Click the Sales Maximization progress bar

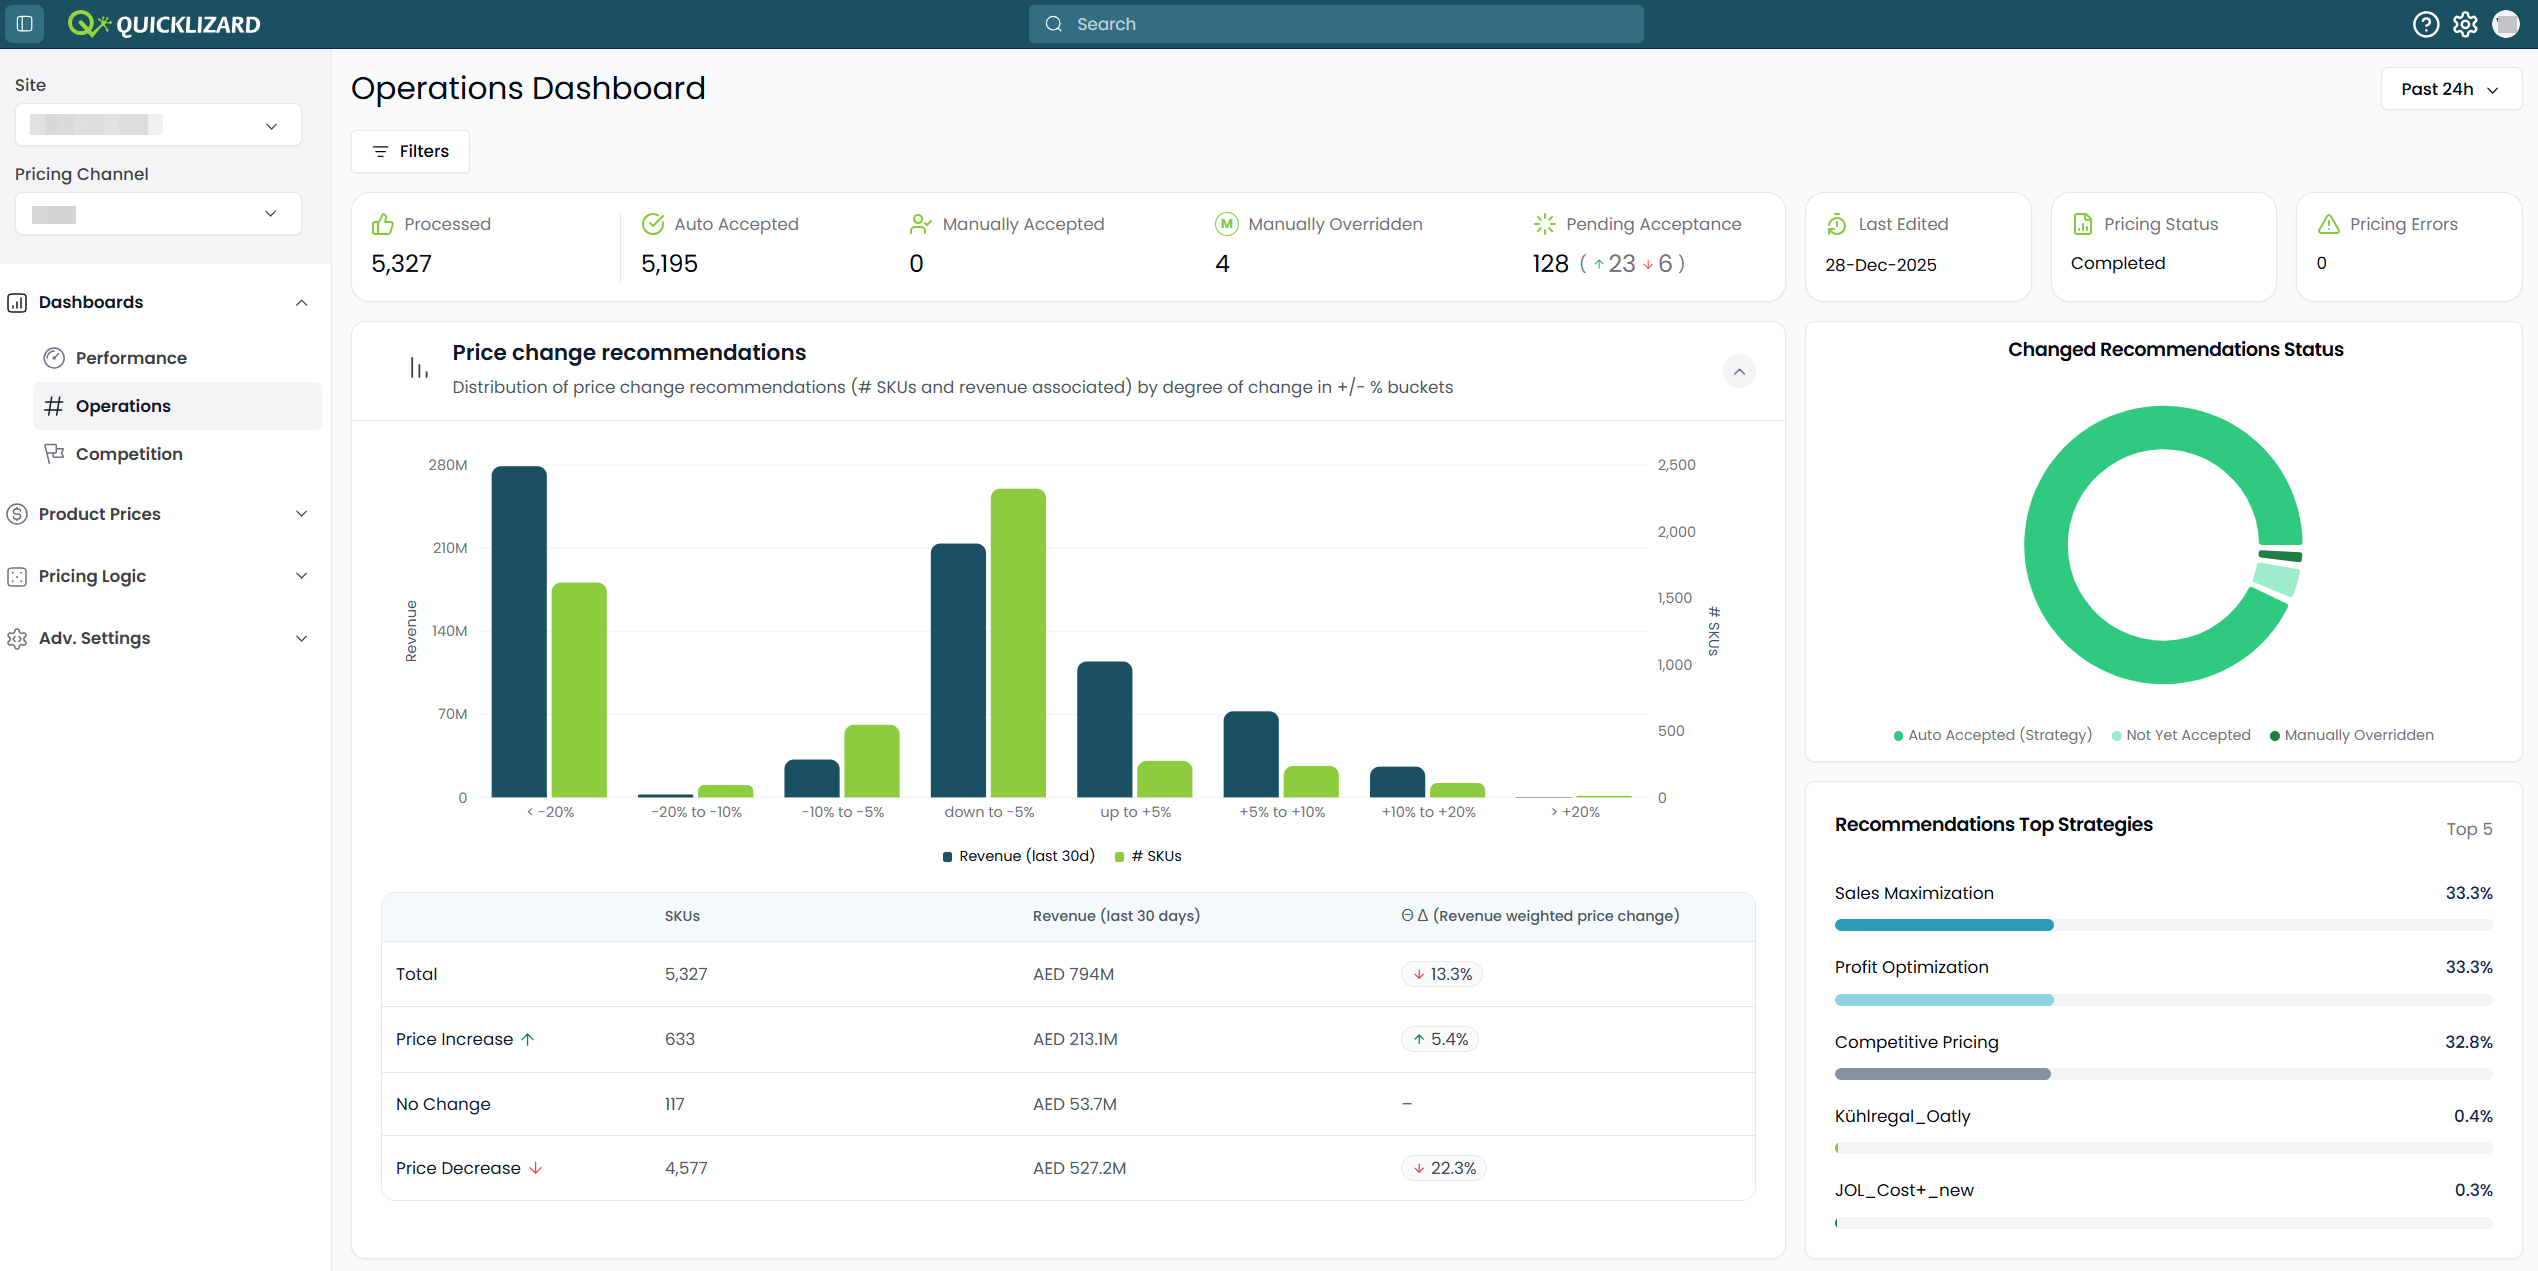[x=2163, y=925]
